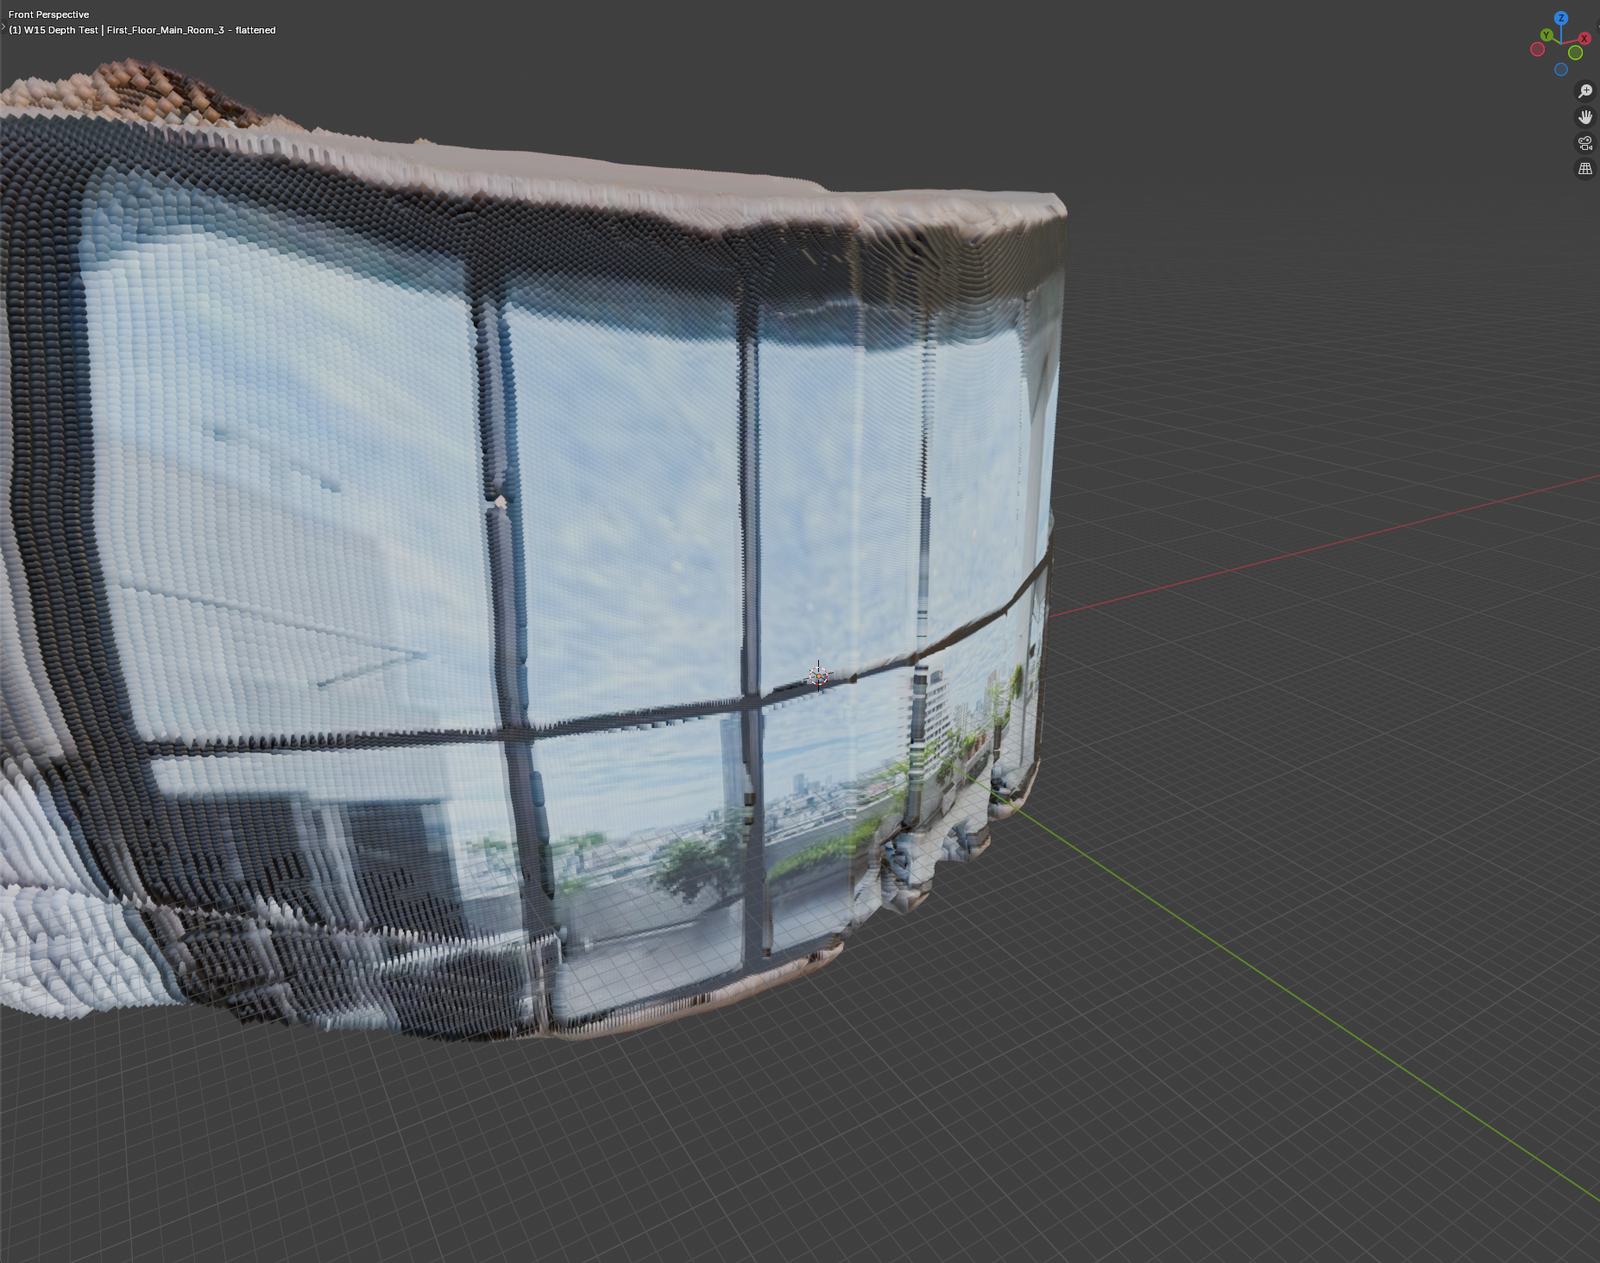The image size is (1600, 1263).
Task: Expand the hidden right sidebar arrow
Action: (x=1596, y=27)
